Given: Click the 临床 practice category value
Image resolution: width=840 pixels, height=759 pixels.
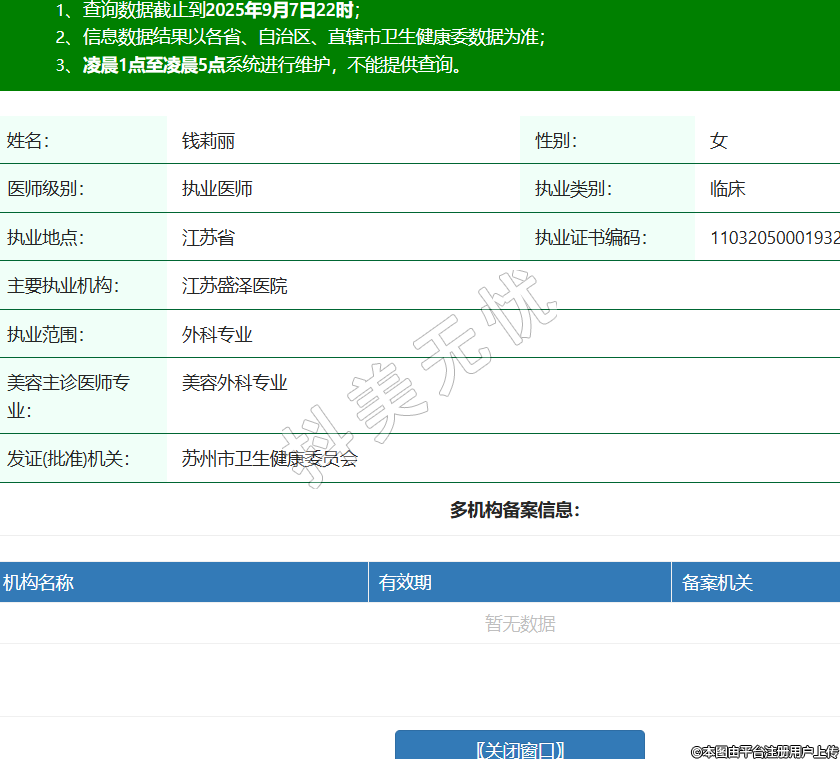Looking at the screenshot, I should tap(727, 189).
